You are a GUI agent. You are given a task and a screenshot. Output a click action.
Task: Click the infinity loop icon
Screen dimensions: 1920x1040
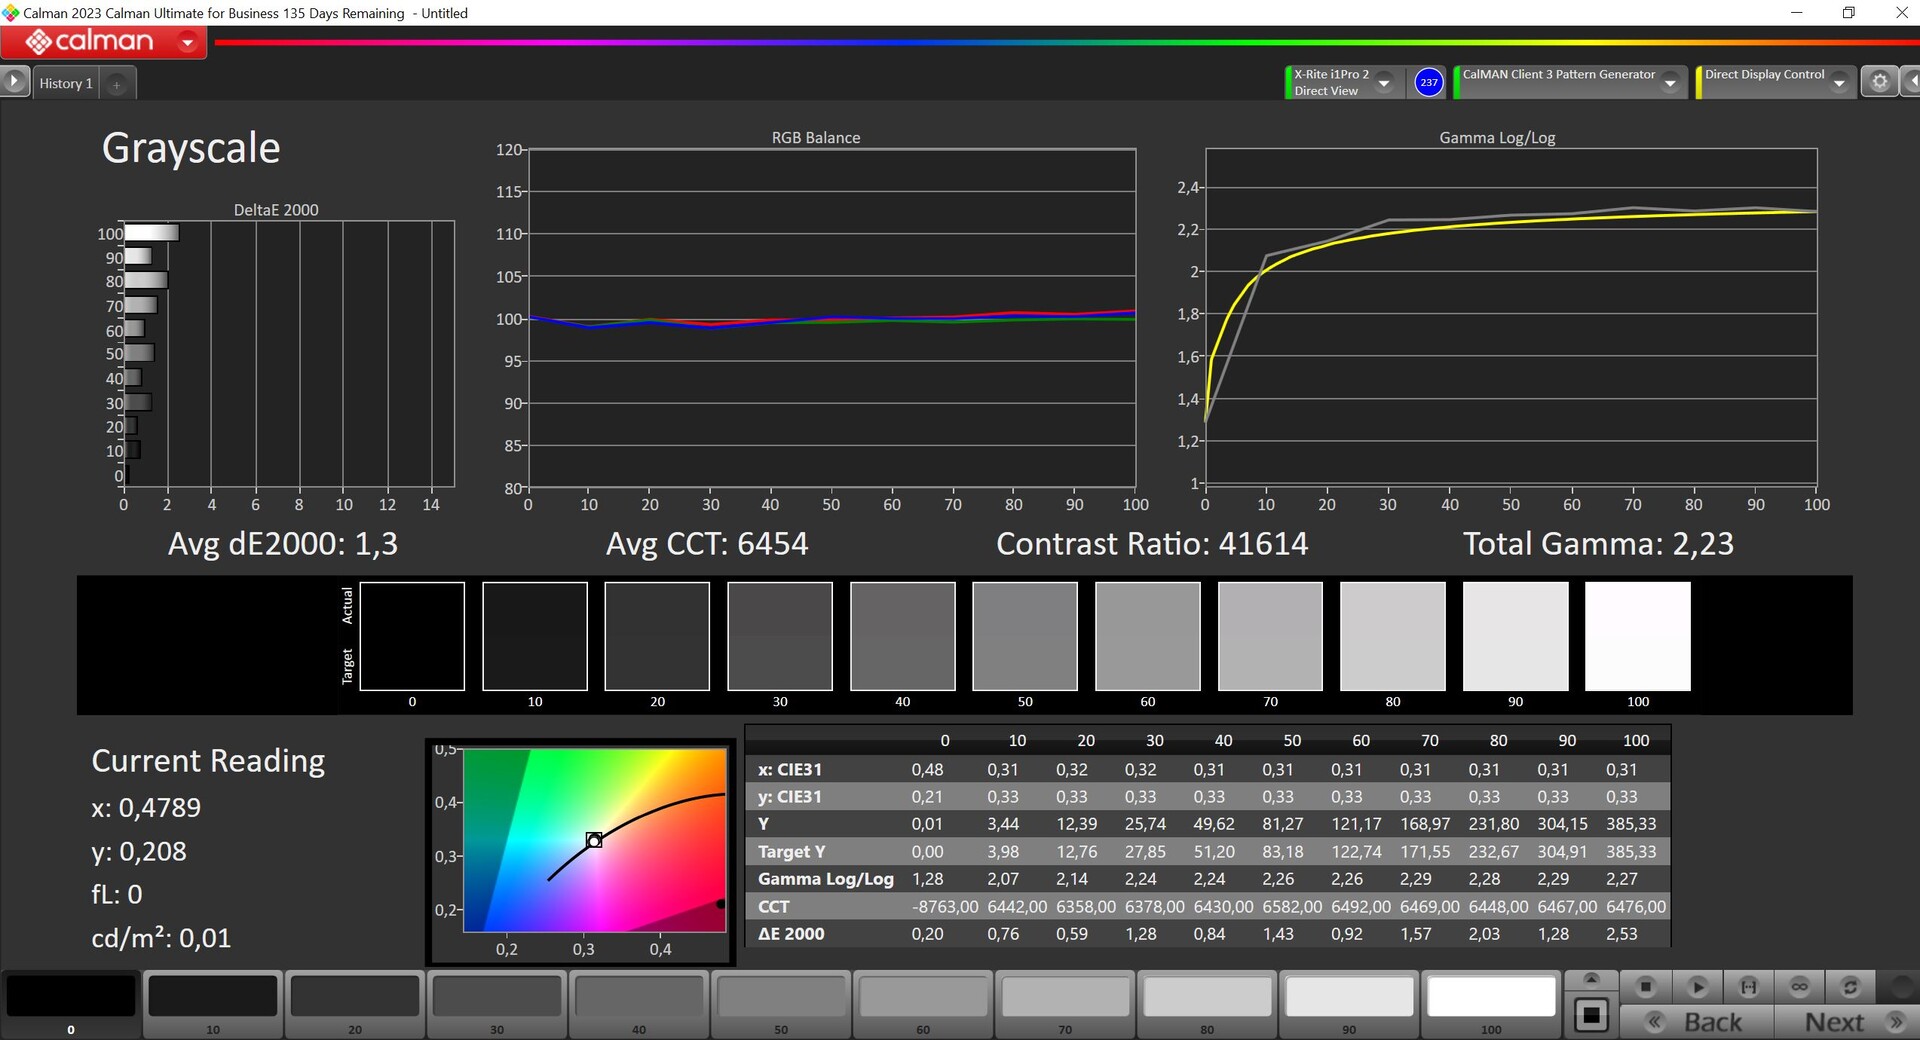tap(1799, 987)
